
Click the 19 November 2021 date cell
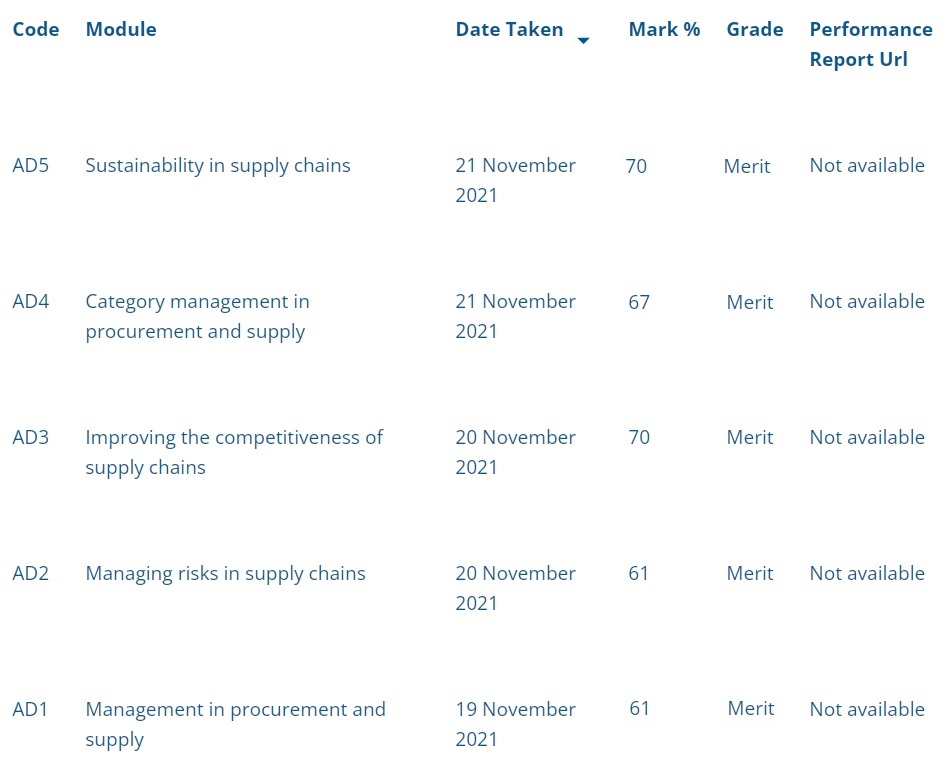(x=515, y=724)
